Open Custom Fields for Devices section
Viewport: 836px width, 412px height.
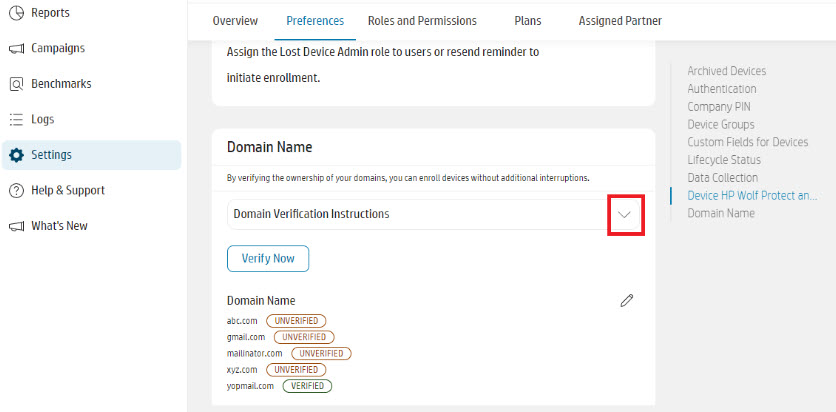747,142
